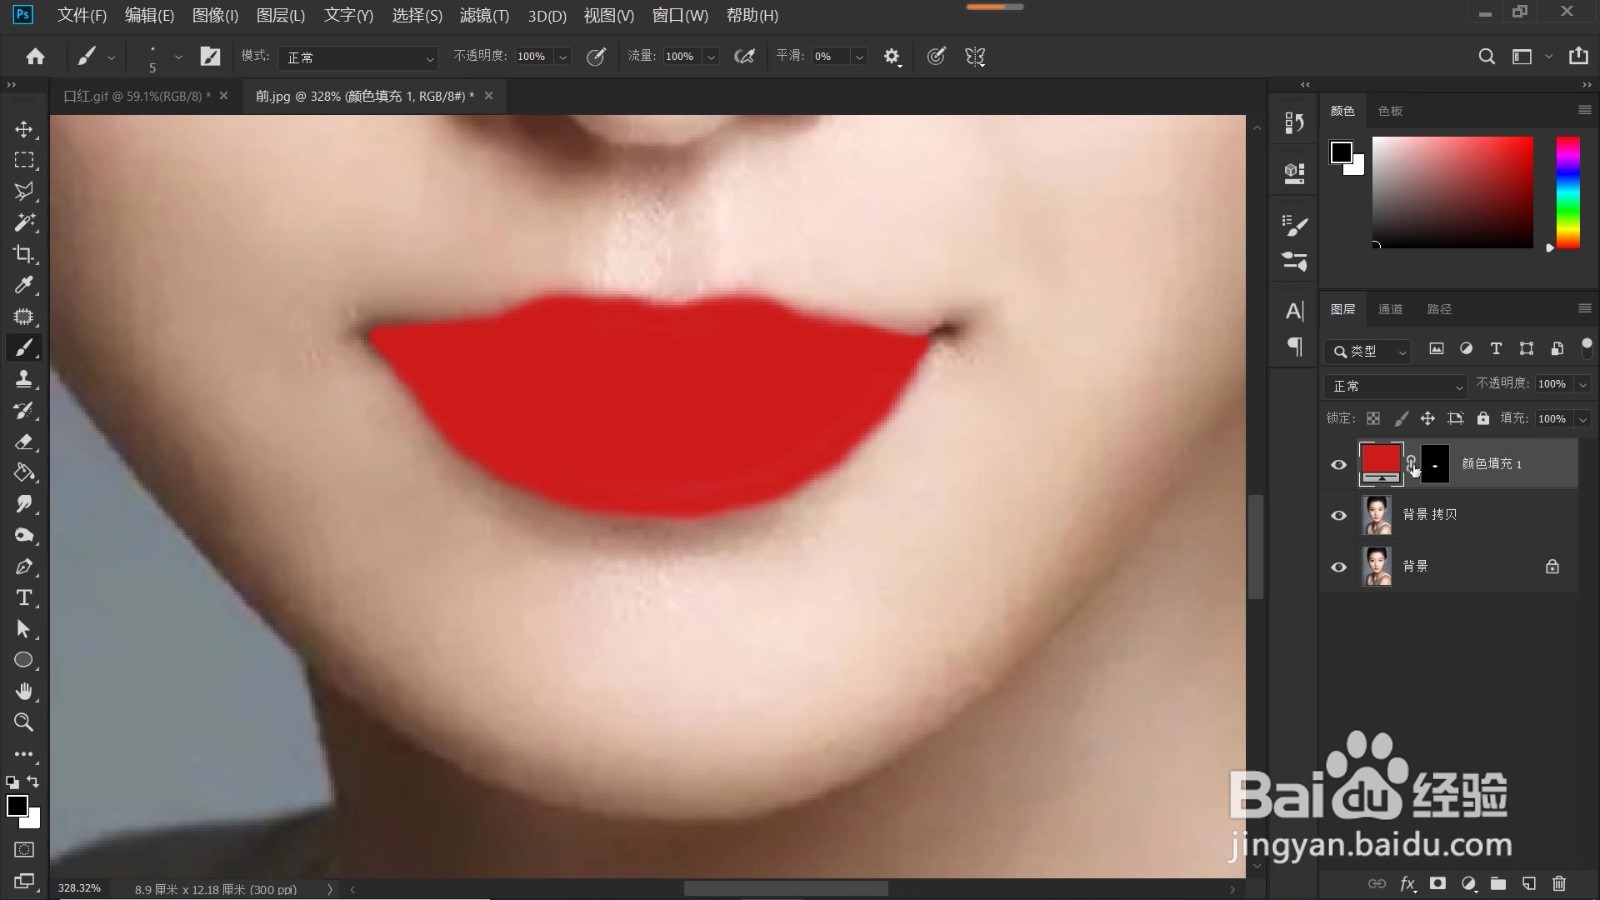Click the Home button in options bar
The width and height of the screenshot is (1600, 900).
click(35, 57)
